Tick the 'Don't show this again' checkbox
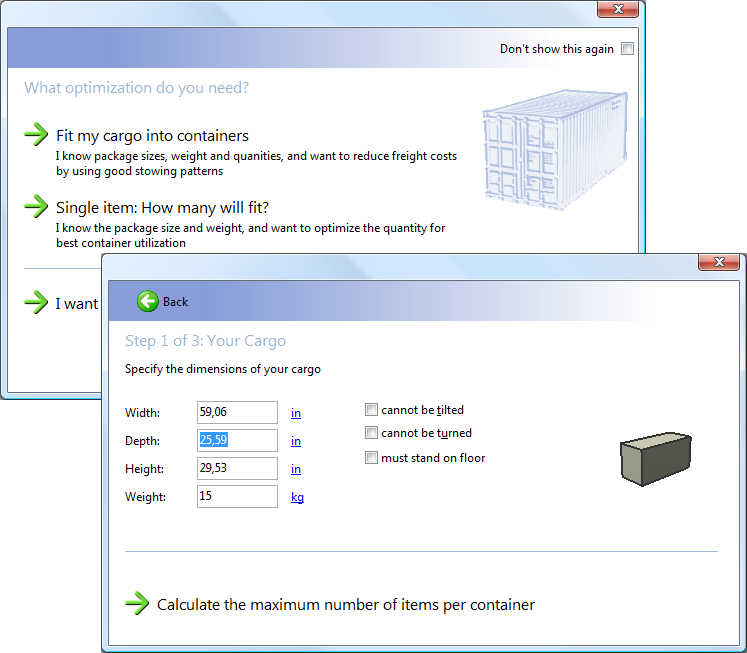 (627, 49)
